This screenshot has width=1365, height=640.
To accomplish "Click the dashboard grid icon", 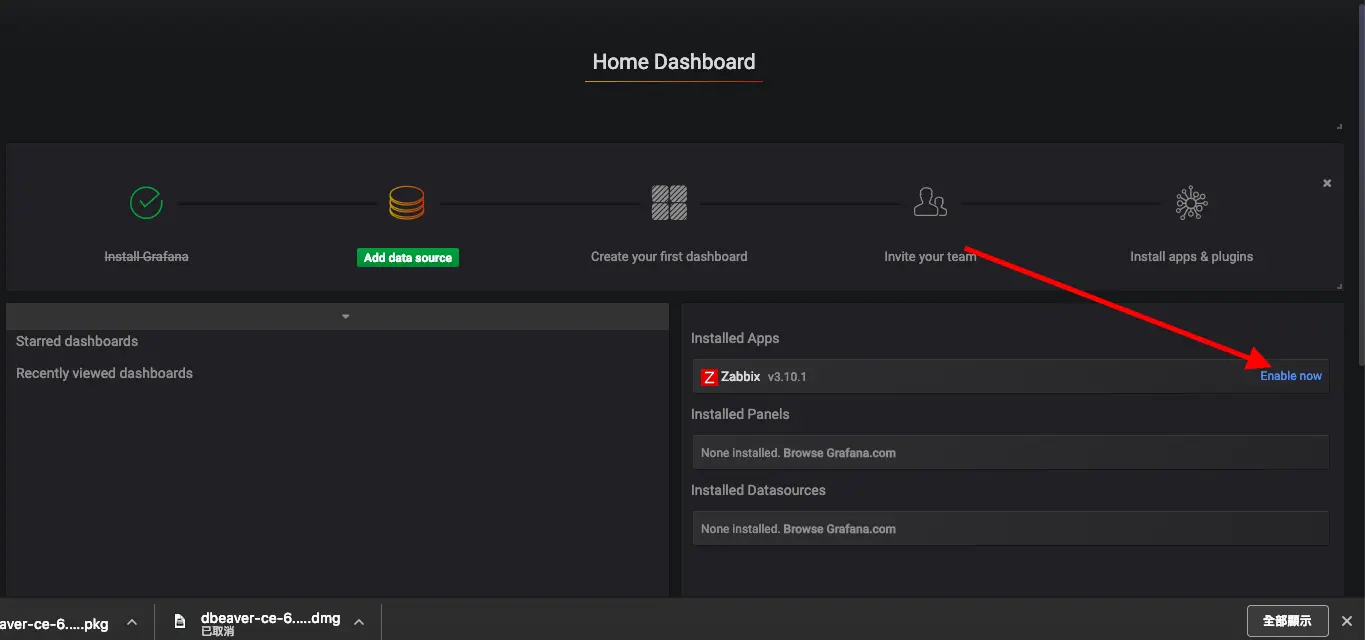I will coord(669,202).
